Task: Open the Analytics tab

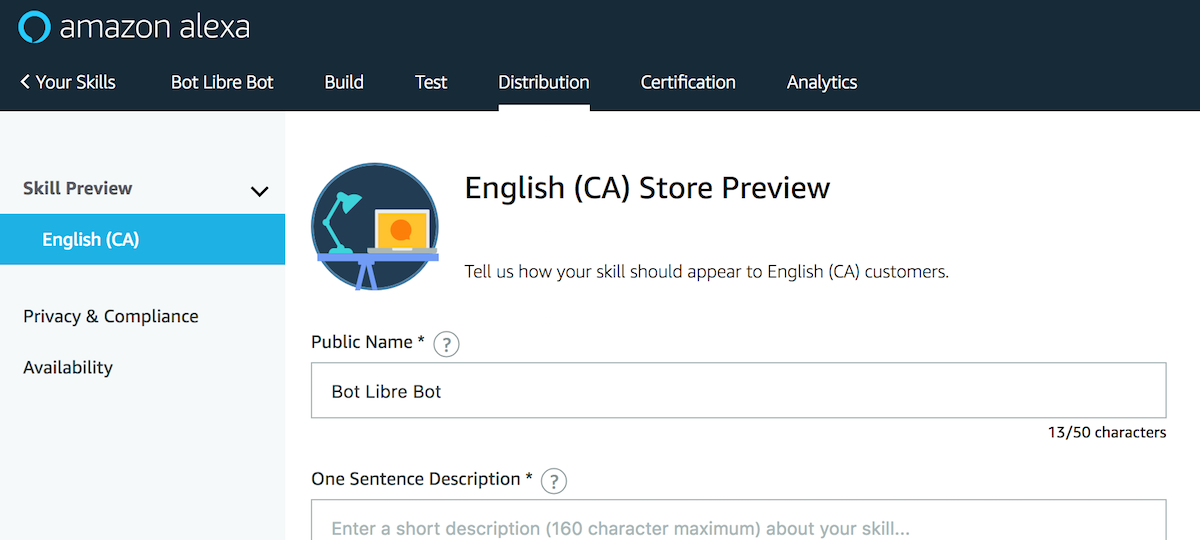Action: click(822, 82)
